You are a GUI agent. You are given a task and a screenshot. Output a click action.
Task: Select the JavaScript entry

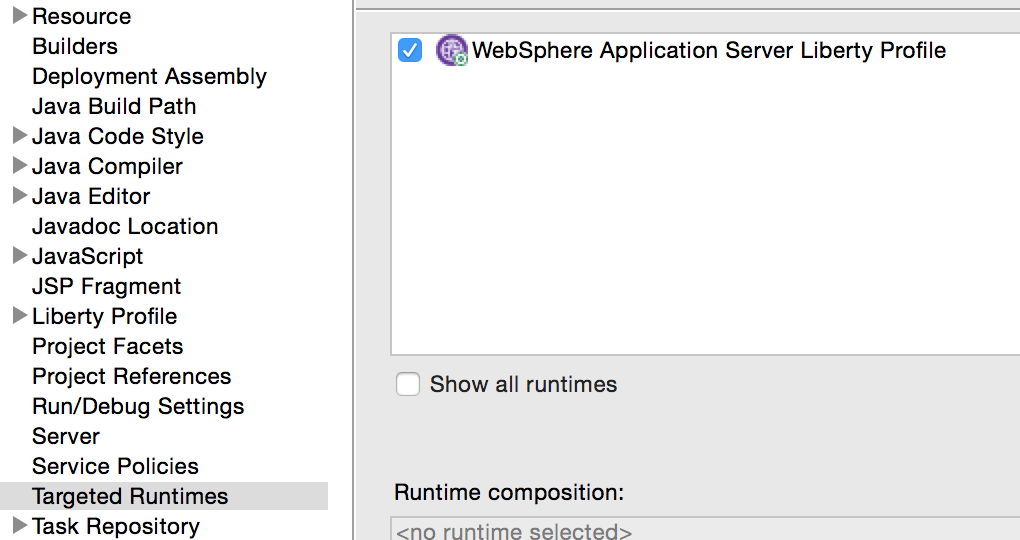point(87,256)
